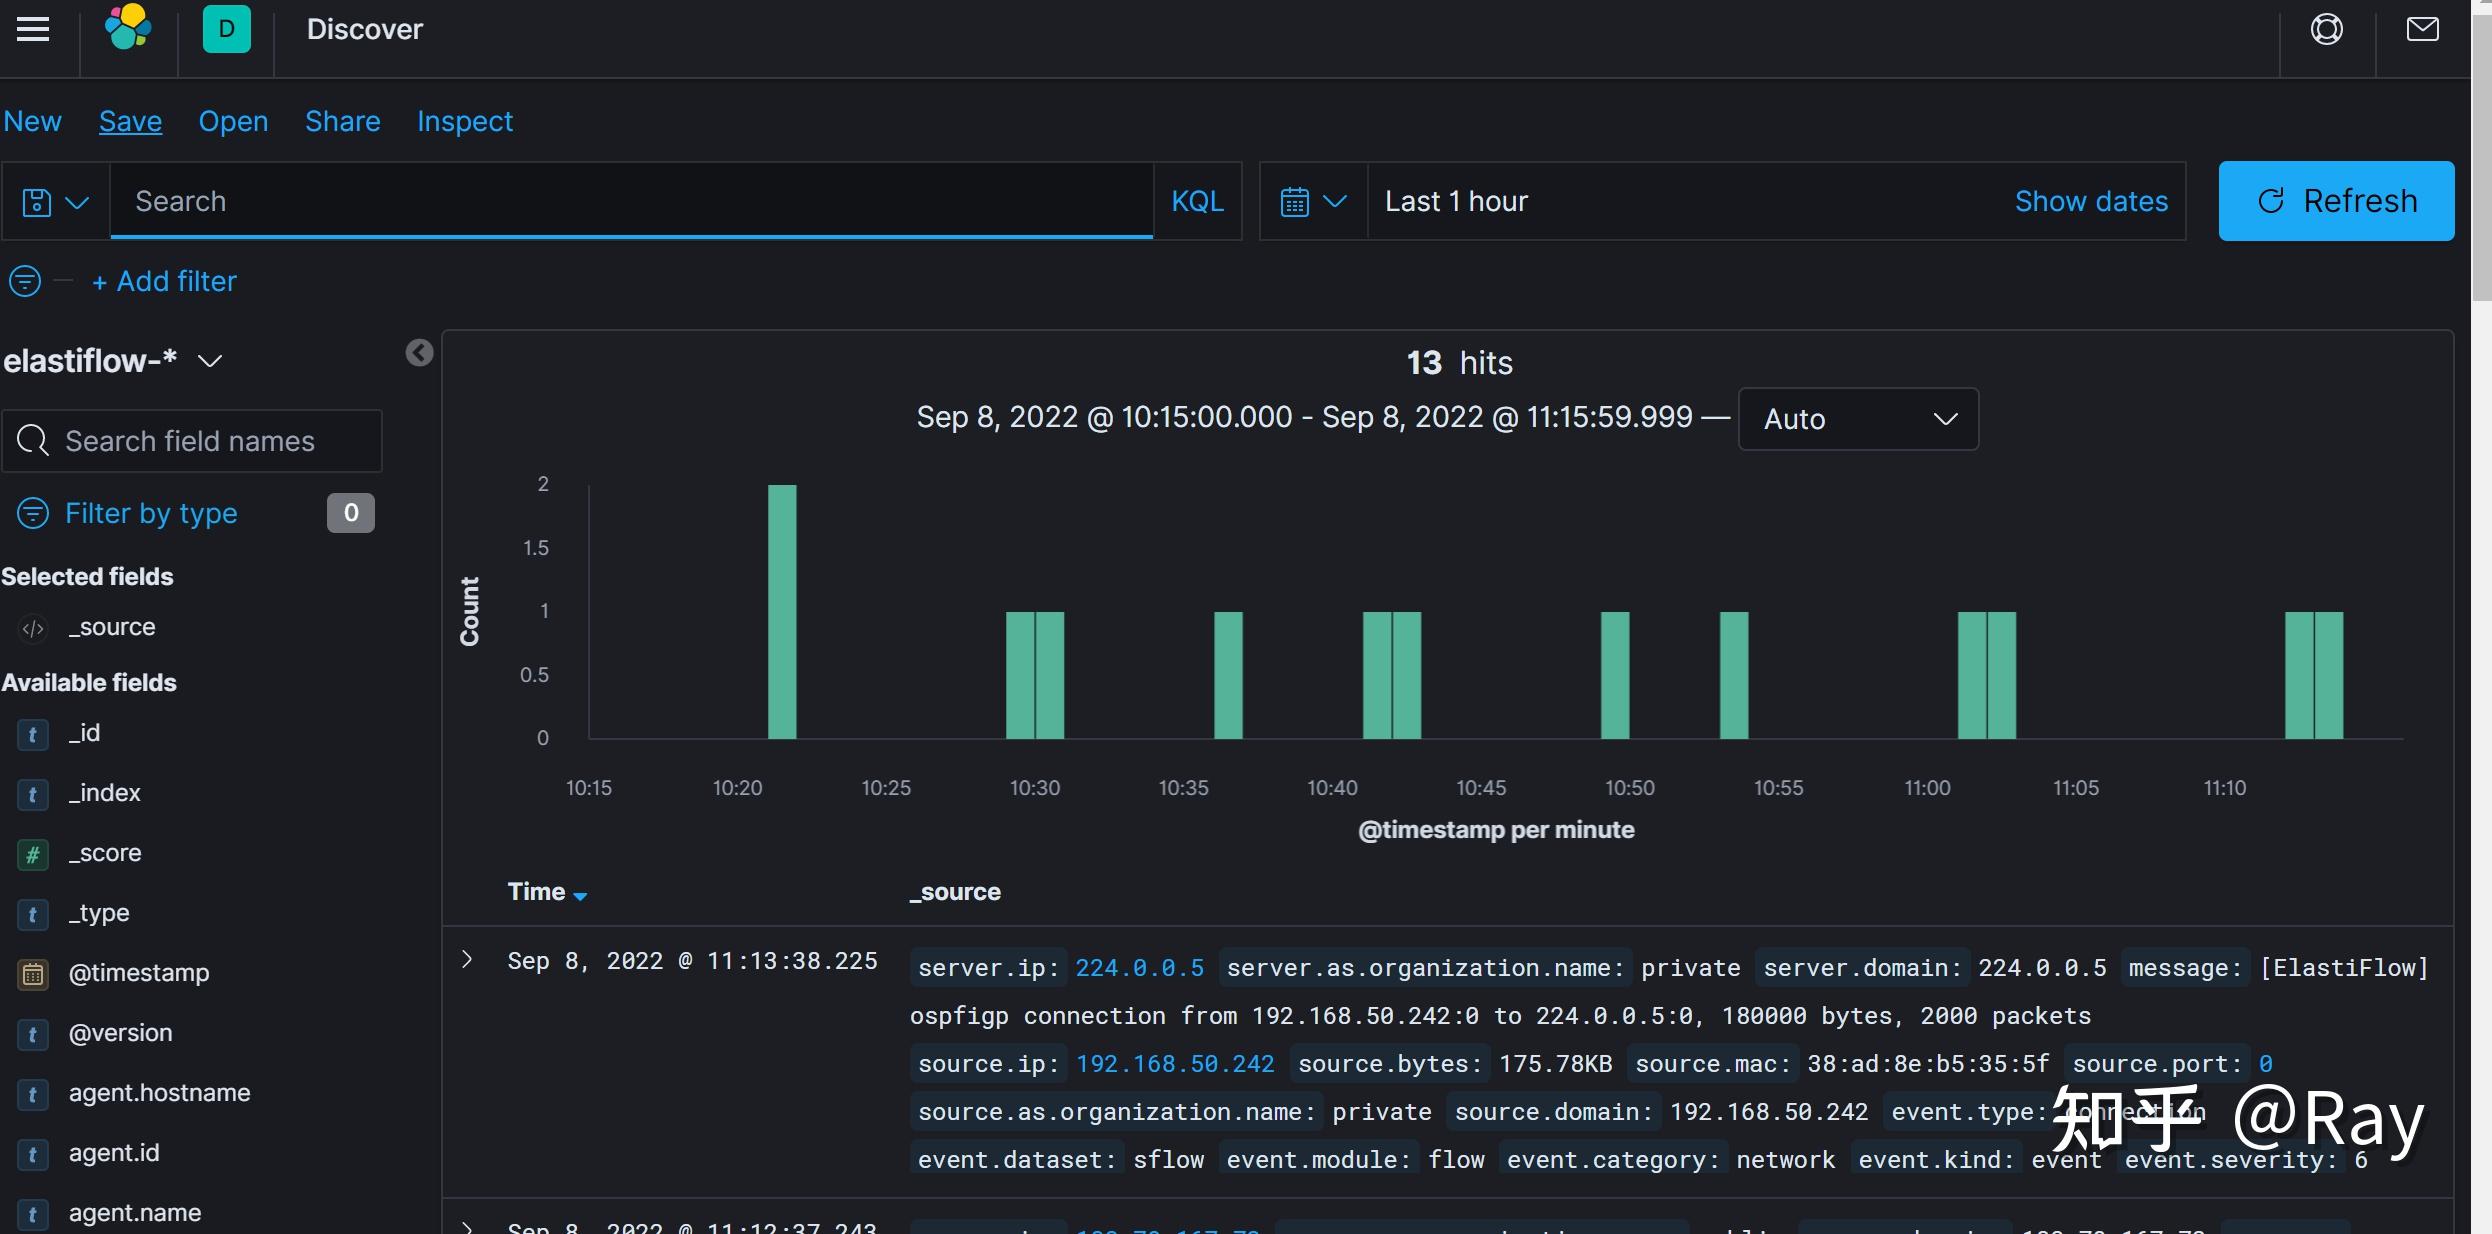This screenshot has width=2492, height=1234.
Task: Click the Elastic logo home icon
Action: (129, 28)
